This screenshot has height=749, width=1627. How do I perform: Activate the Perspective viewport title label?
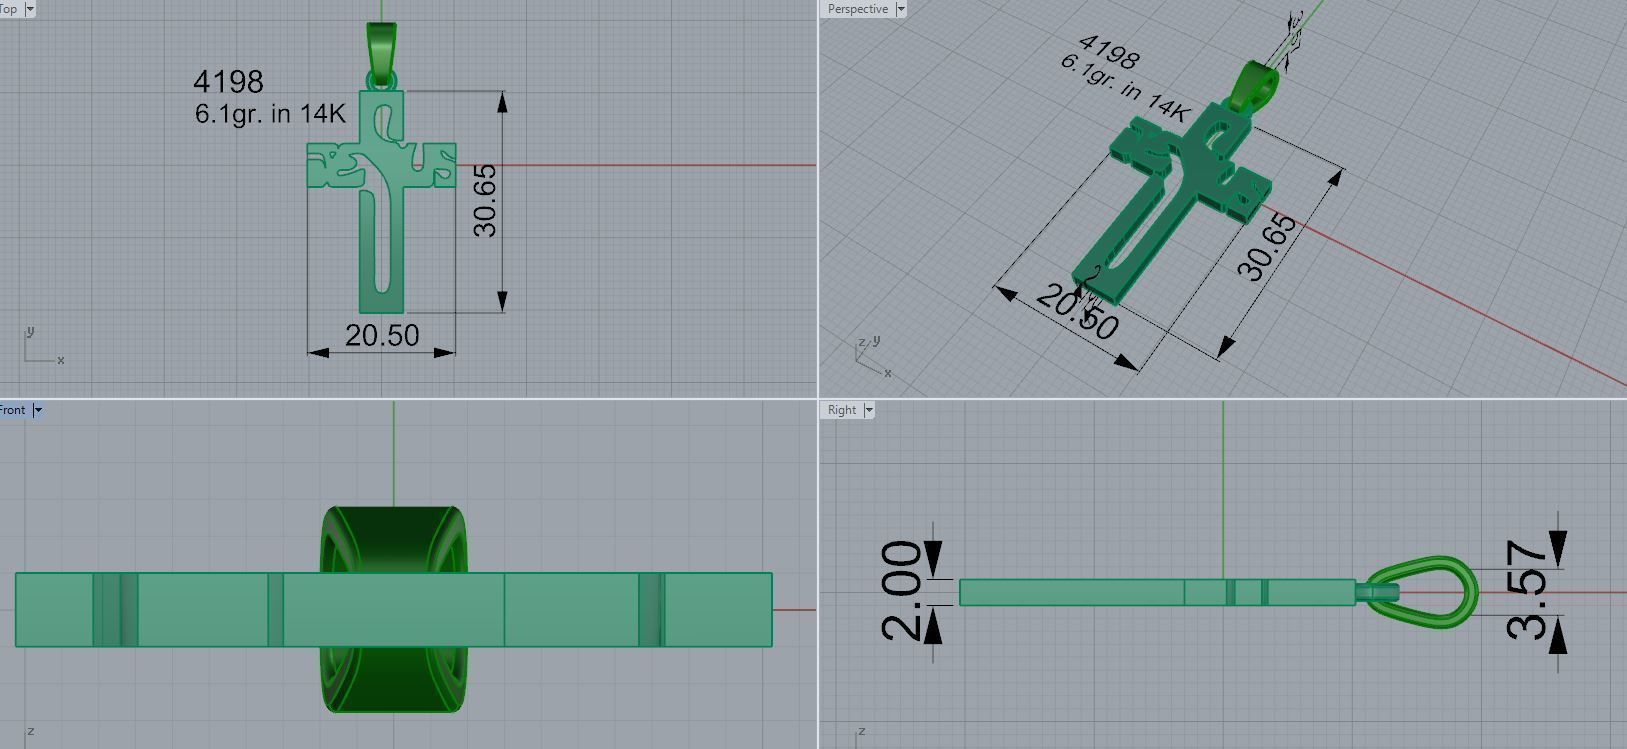click(857, 9)
